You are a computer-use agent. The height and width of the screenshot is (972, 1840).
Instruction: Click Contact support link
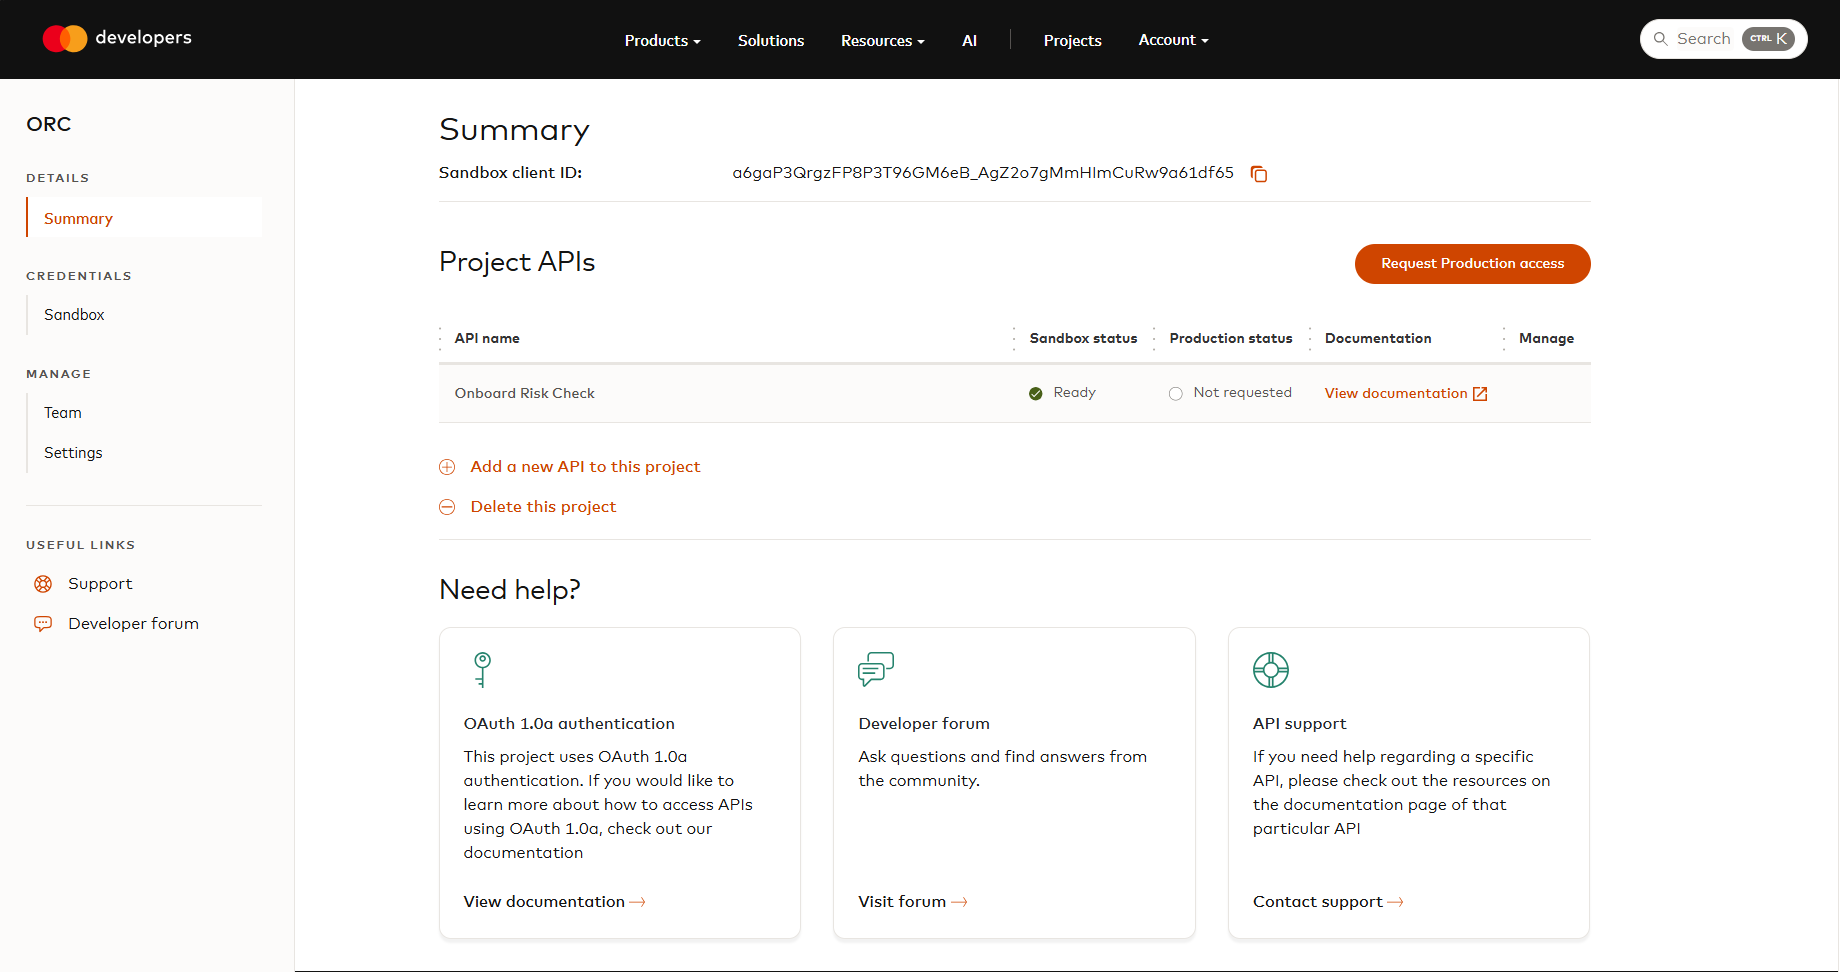point(1328,902)
